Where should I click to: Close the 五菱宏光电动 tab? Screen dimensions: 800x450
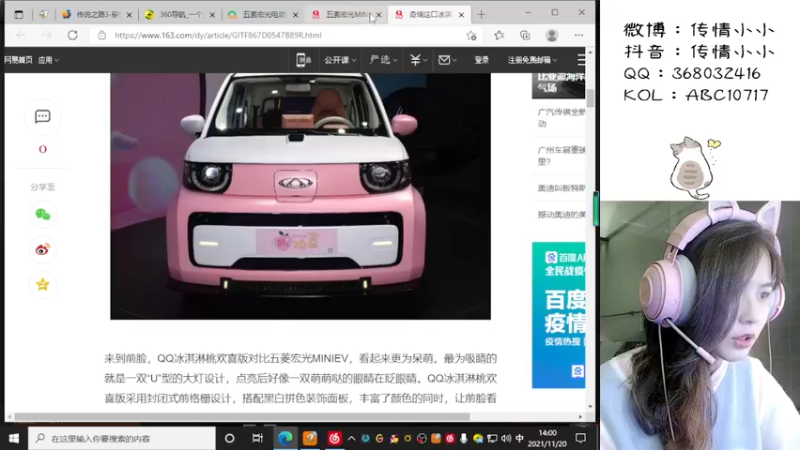tap(295, 15)
